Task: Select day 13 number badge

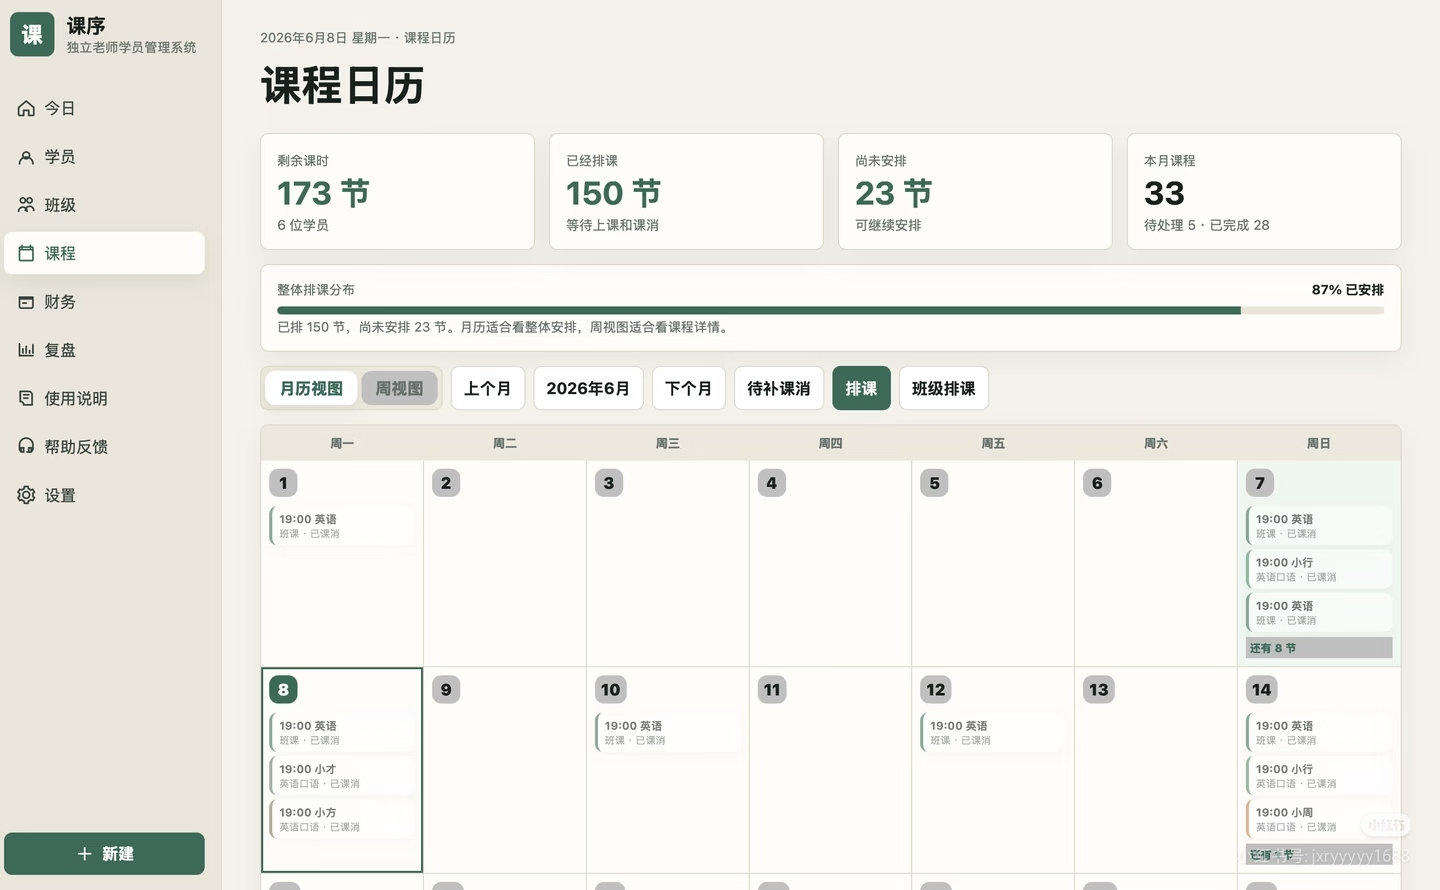Action: (1099, 690)
